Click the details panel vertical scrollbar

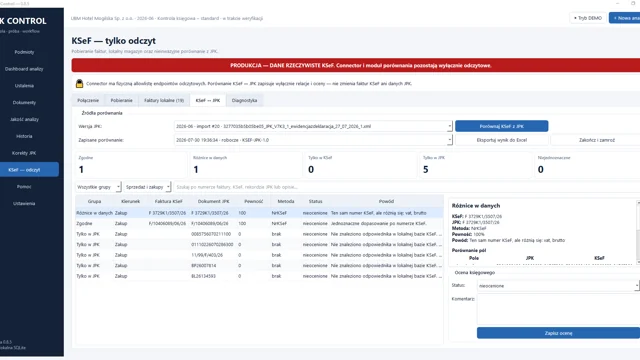click(x=638, y=232)
